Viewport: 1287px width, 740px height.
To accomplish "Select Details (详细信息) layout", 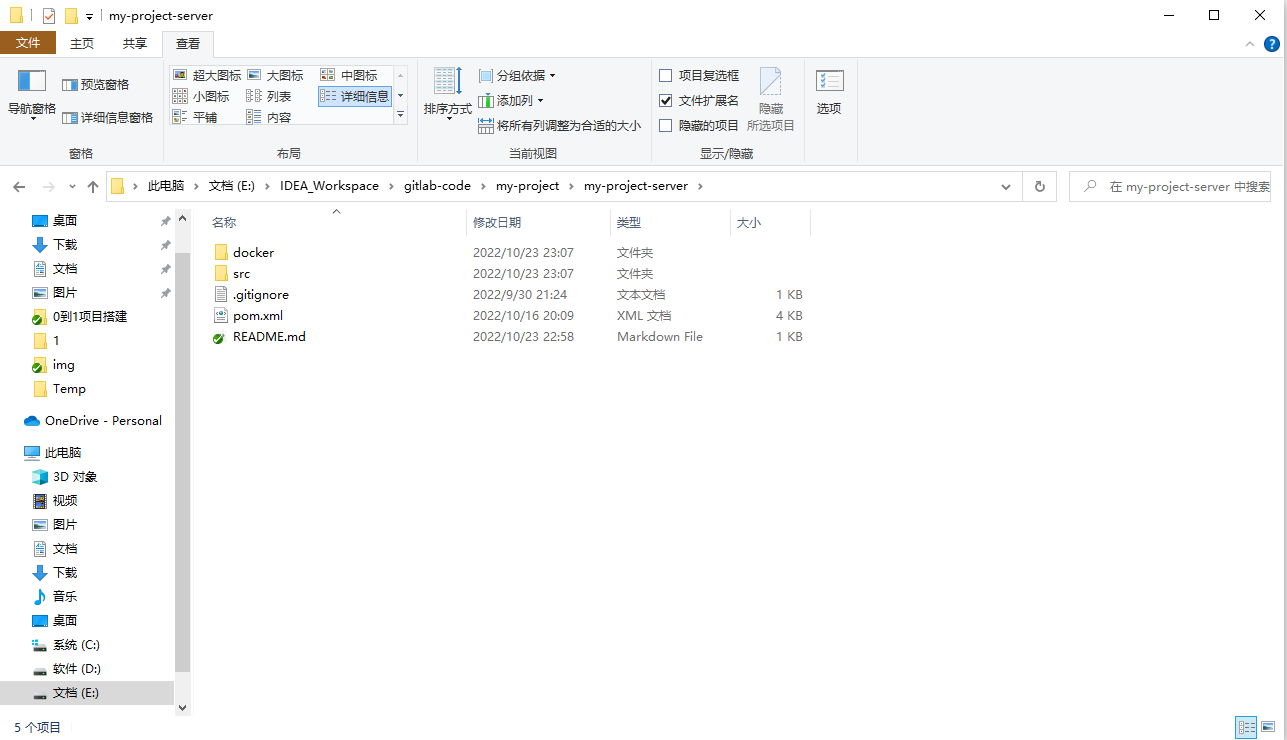I will point(355,96).
